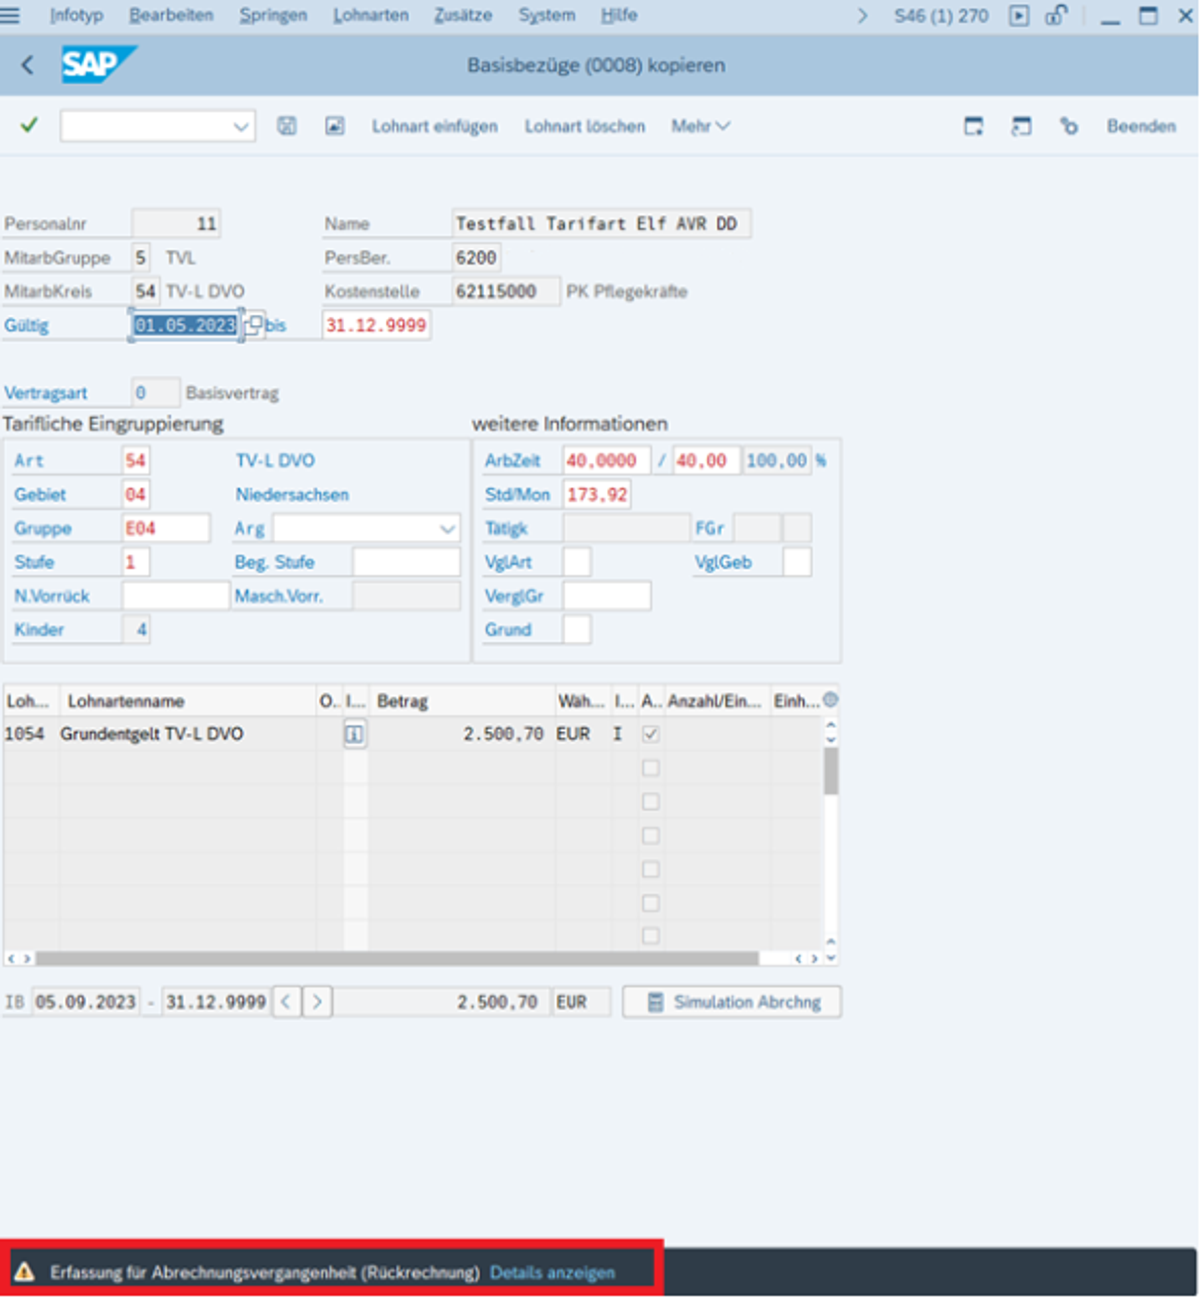Screen dimensions: 1200x1299
Task: Open table column settings gear icon
Action: click(830, 700)
